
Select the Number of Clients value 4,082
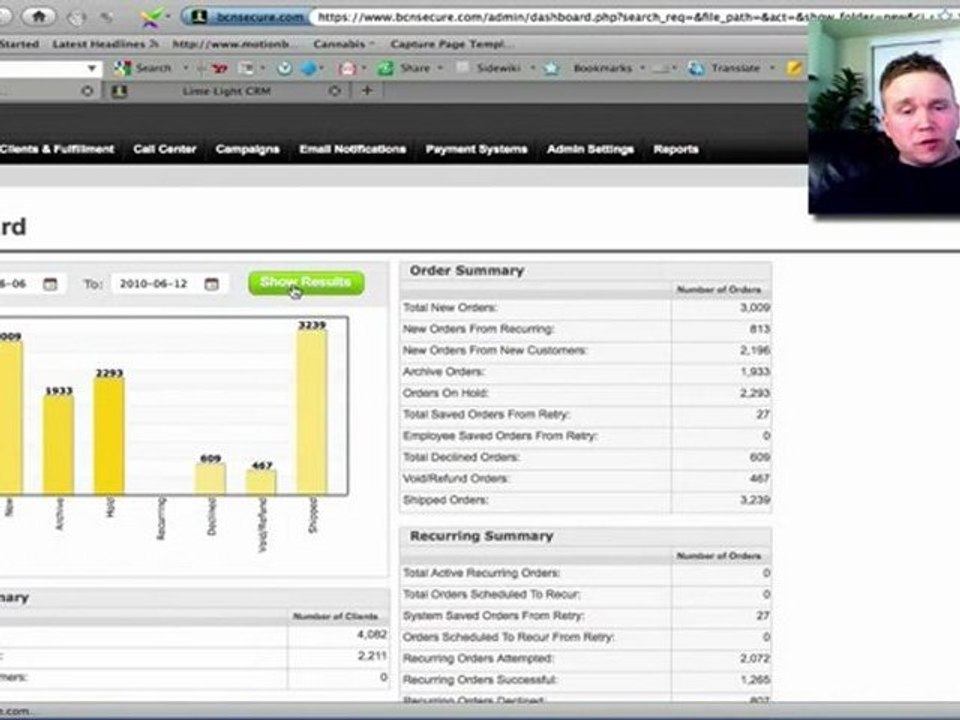pyautogui.click(x=372, y=635)
